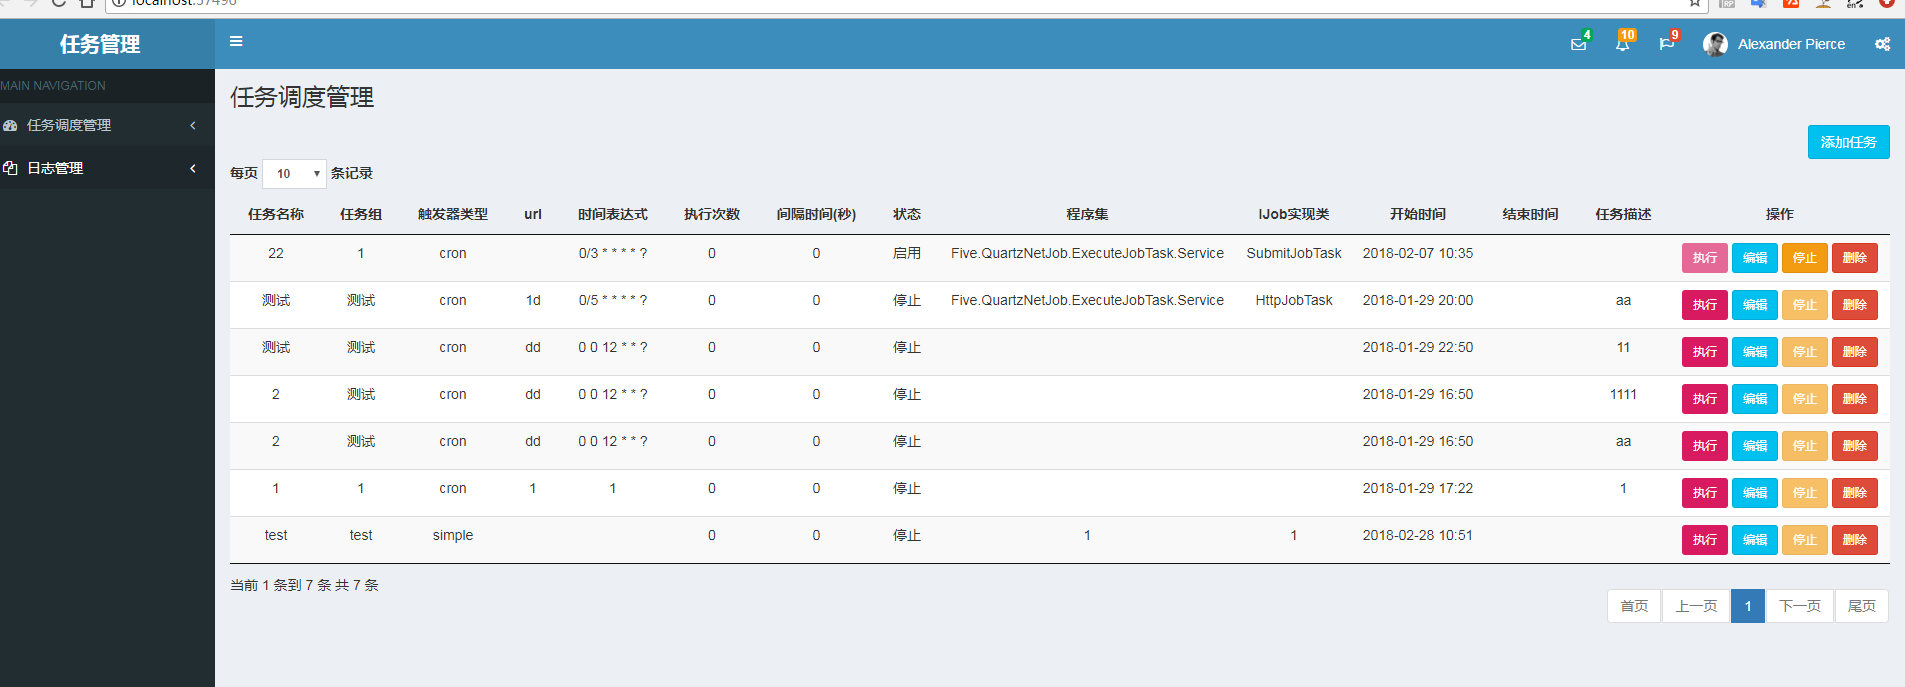Screen dimensions: 1905x687
Task: Click 删除 for task 22
Action: point(1854,258)
